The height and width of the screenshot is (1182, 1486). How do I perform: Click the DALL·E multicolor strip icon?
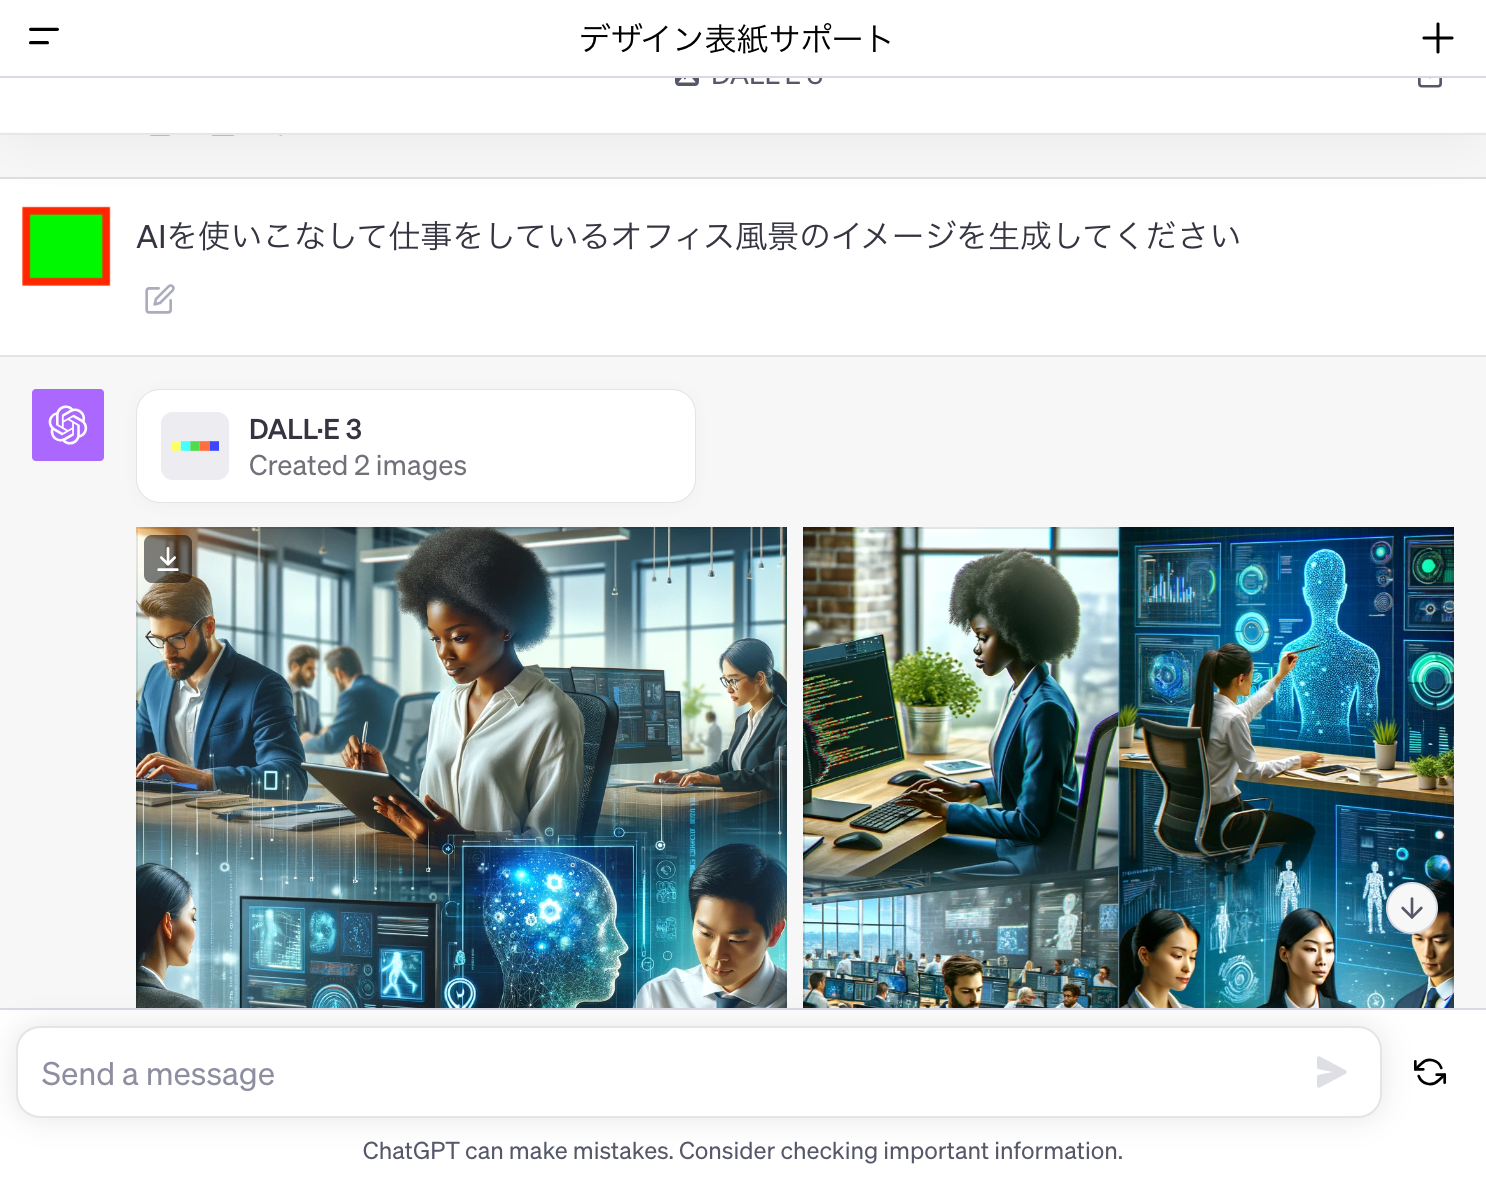point(195,446)
